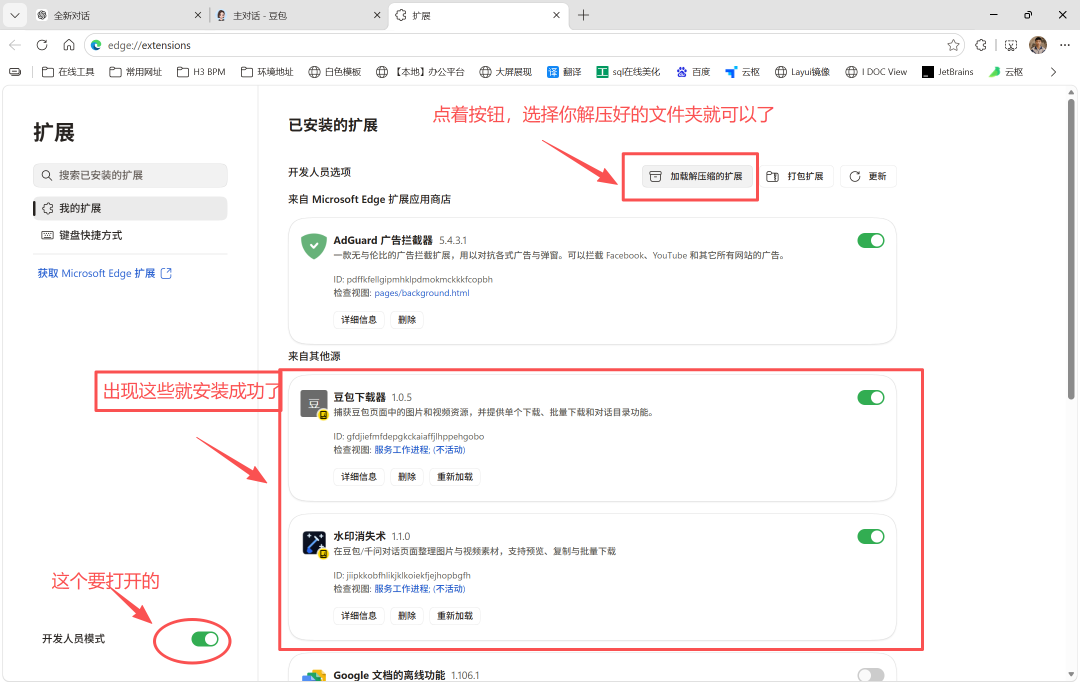Click the 搜索已安装的扩展 search field

point(130,175)
